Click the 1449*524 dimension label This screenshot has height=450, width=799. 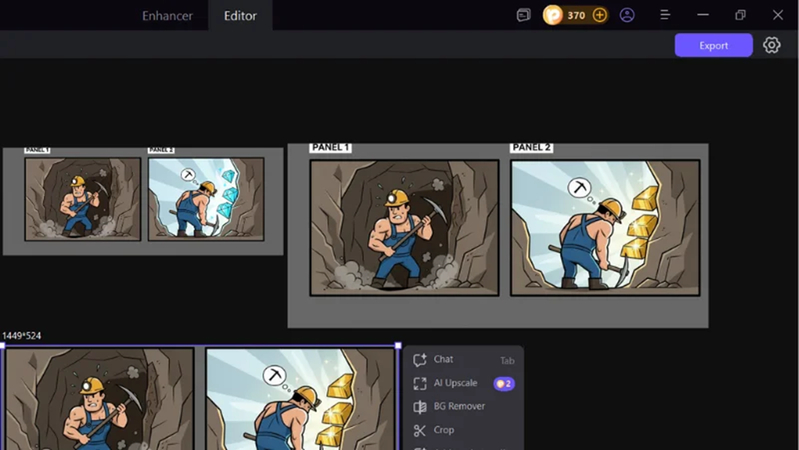[x=22, y=336]
